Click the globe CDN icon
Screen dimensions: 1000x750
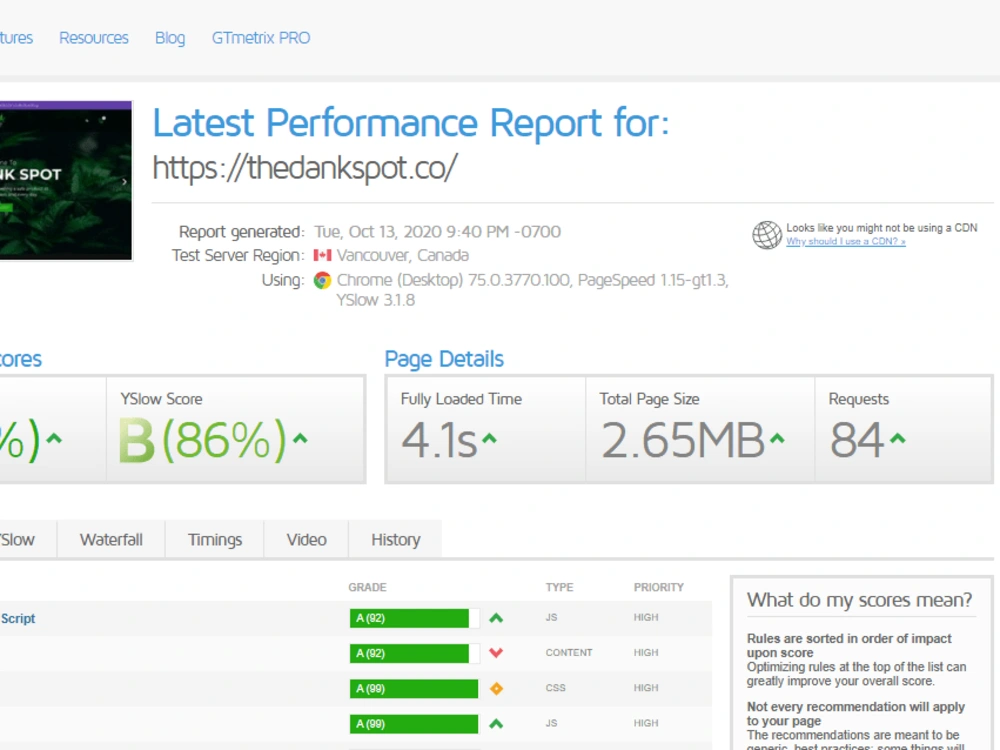click(x=767, y=235)
